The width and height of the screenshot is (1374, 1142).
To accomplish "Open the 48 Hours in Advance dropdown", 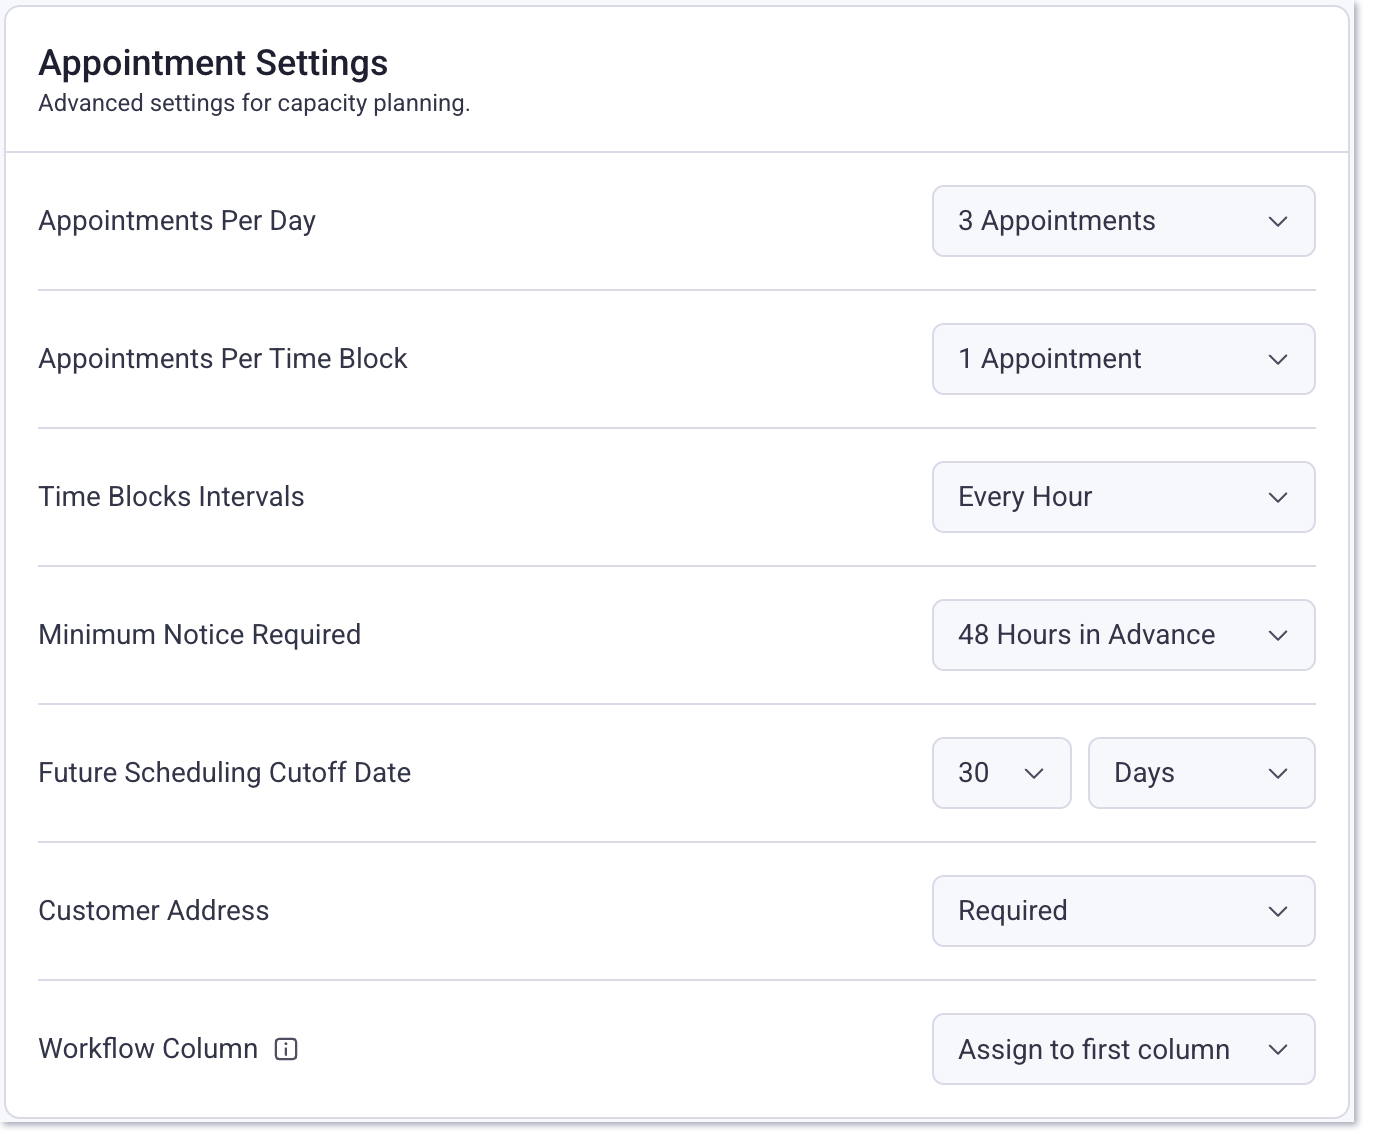I will pos(1123,635).
